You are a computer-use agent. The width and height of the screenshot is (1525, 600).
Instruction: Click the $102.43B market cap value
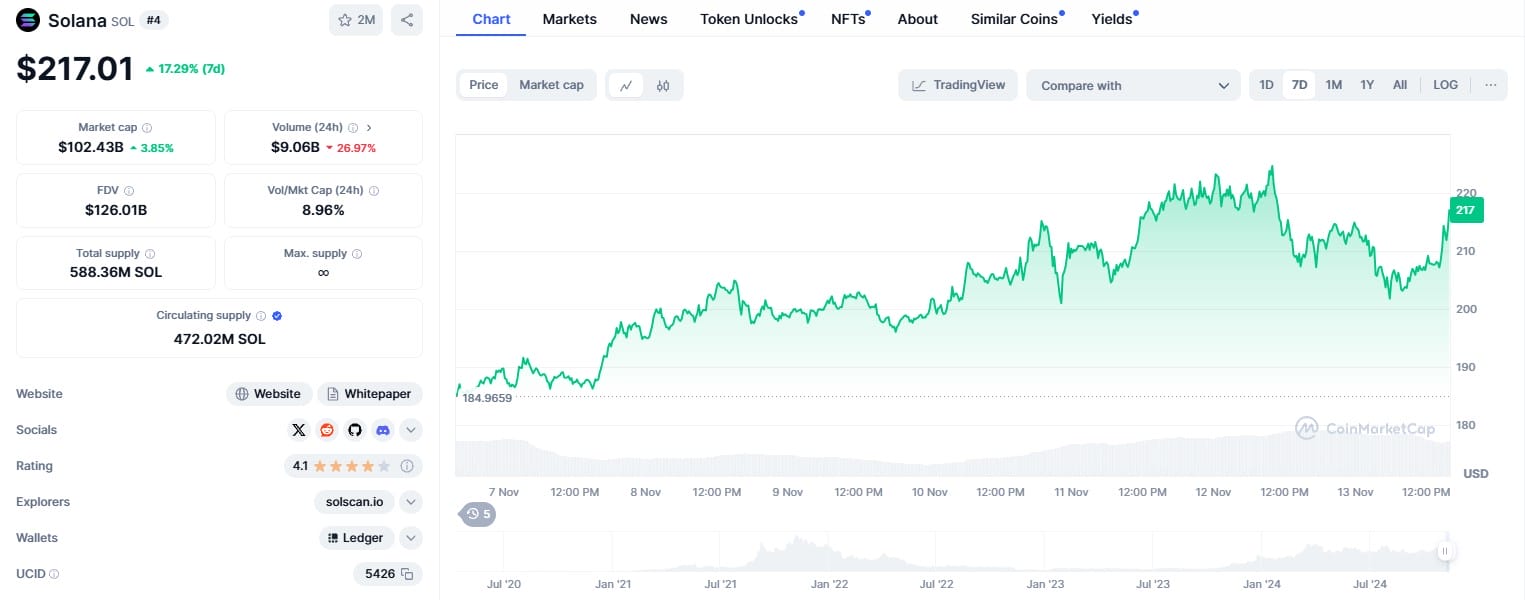pyautogui.click(x=90, y=147)
